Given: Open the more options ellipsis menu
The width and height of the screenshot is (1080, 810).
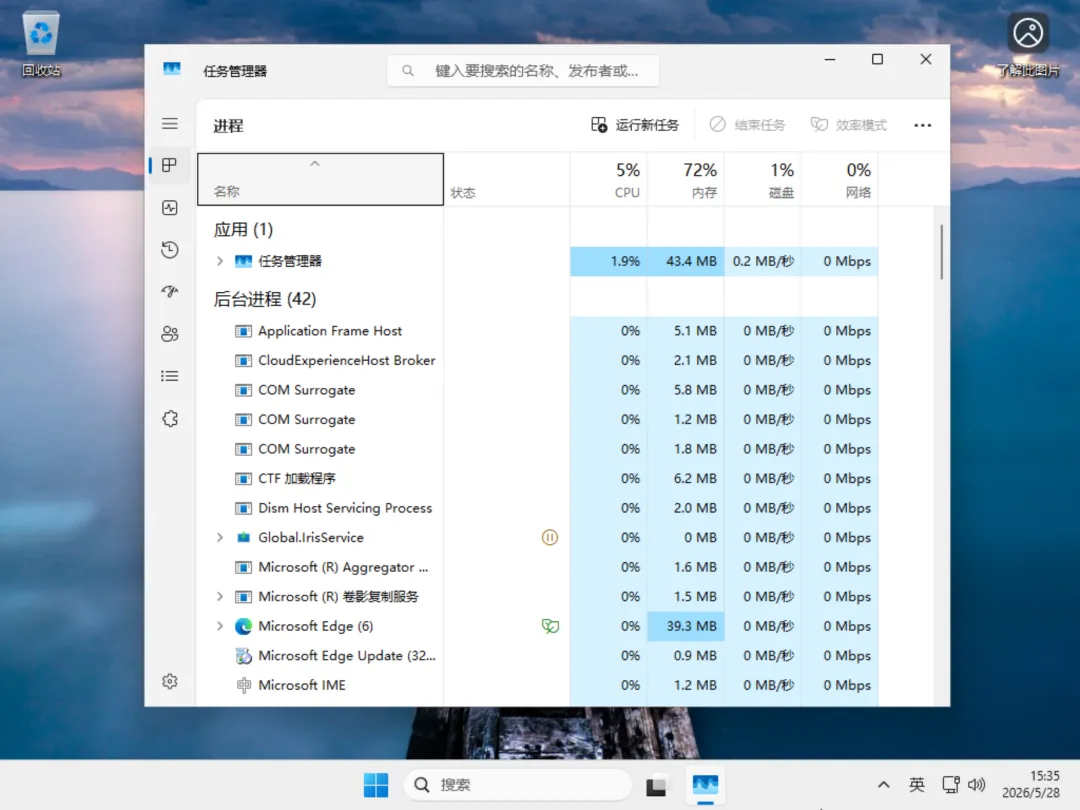Looking at the screenshot, I should point(922,125).
